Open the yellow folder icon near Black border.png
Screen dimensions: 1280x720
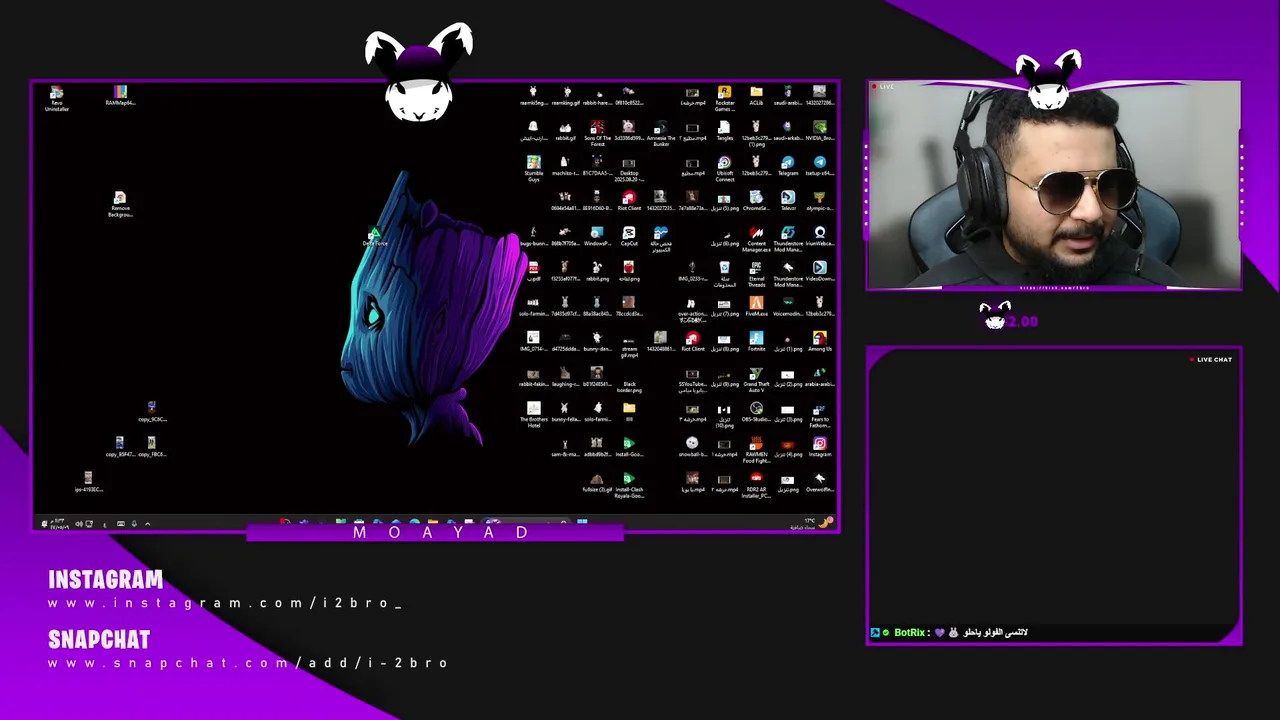pyautogui.click(x=629, y=410)
